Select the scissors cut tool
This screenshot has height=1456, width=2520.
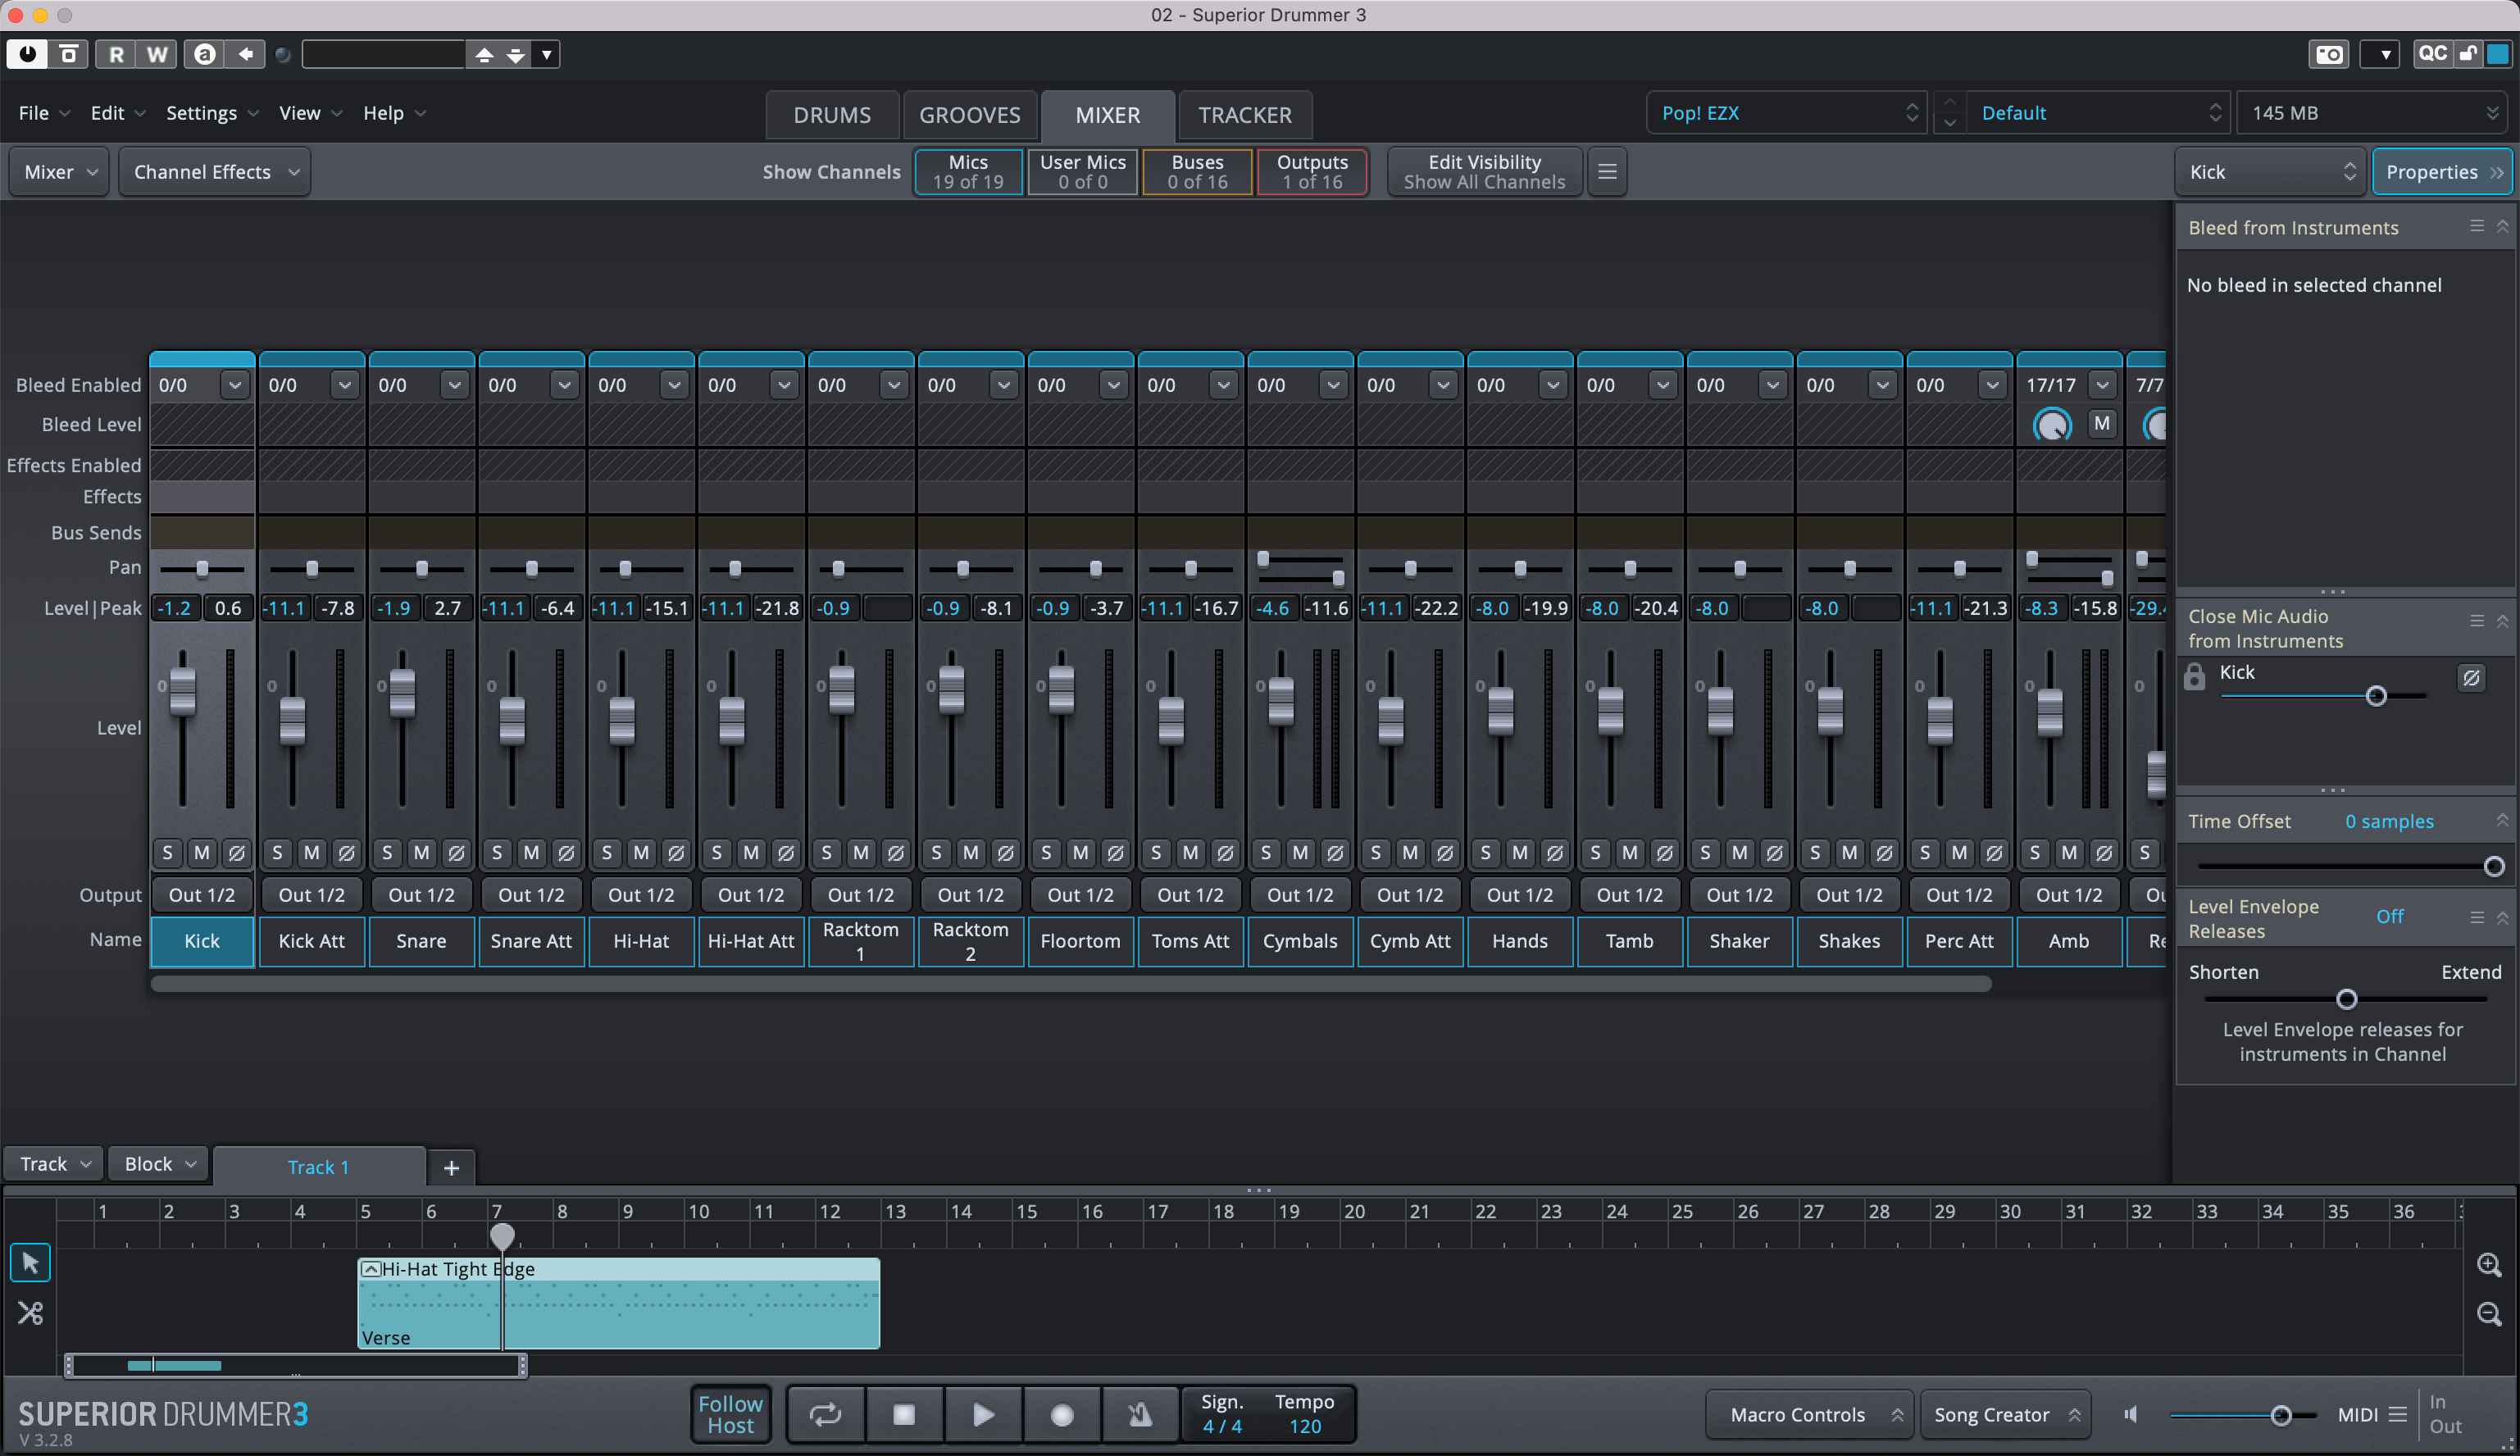[30, 1312]
